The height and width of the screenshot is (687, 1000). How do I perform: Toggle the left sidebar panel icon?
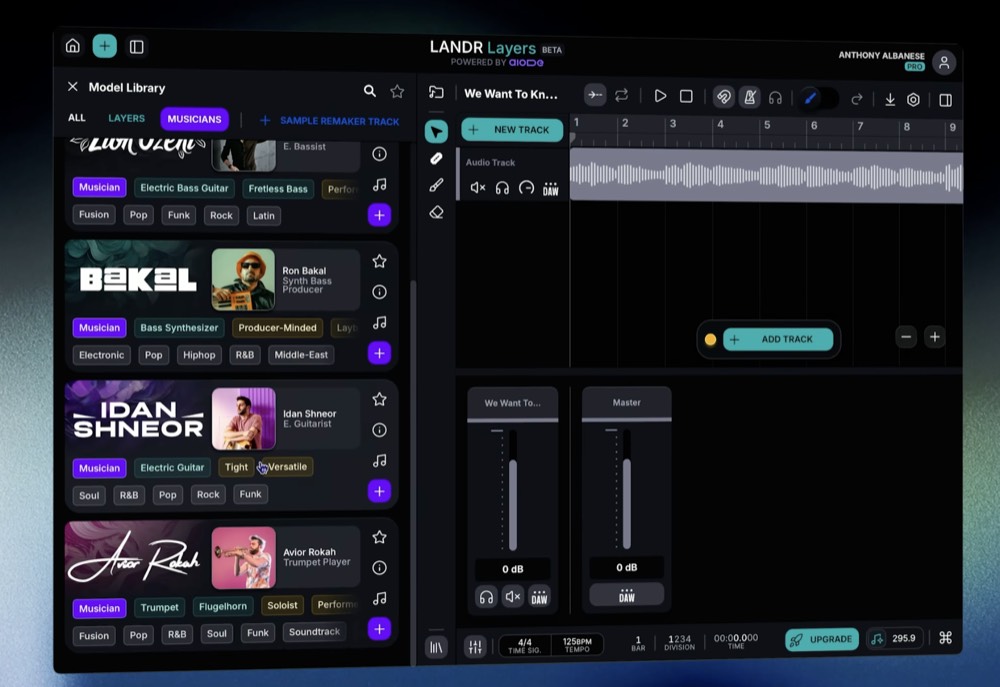coord(136,47)
